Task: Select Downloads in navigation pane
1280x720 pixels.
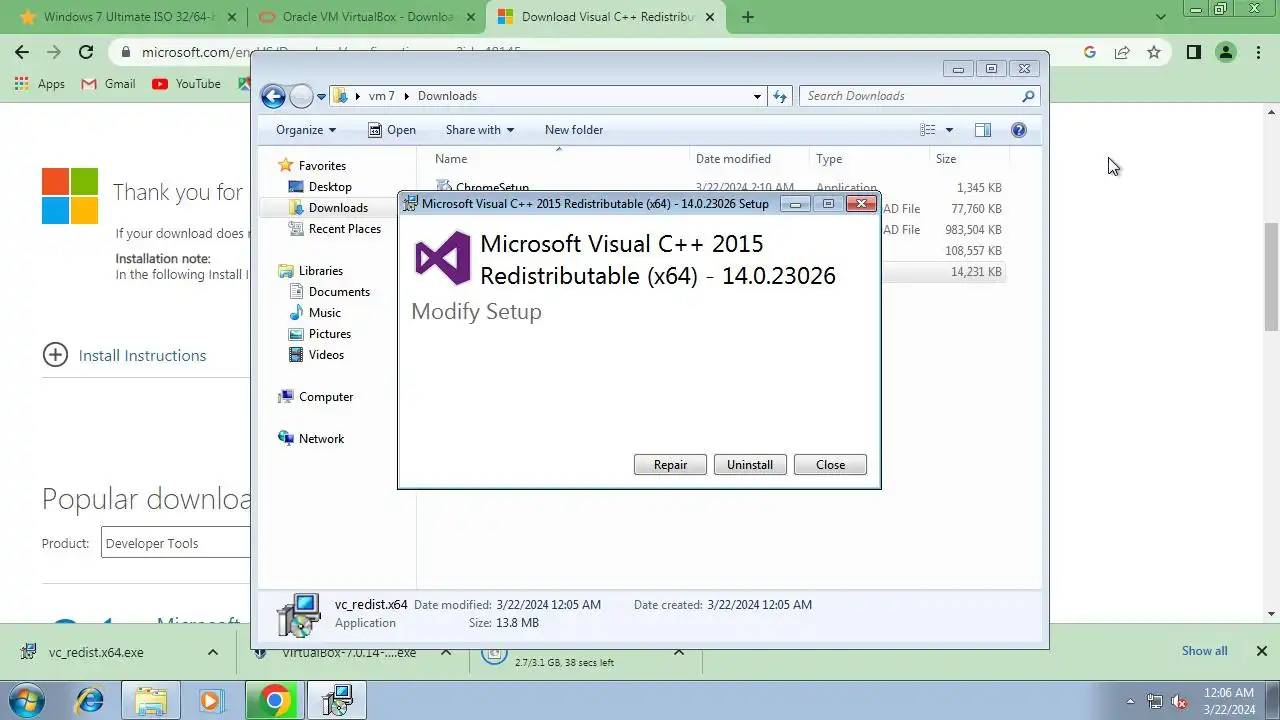Action: tap(328, 208)
